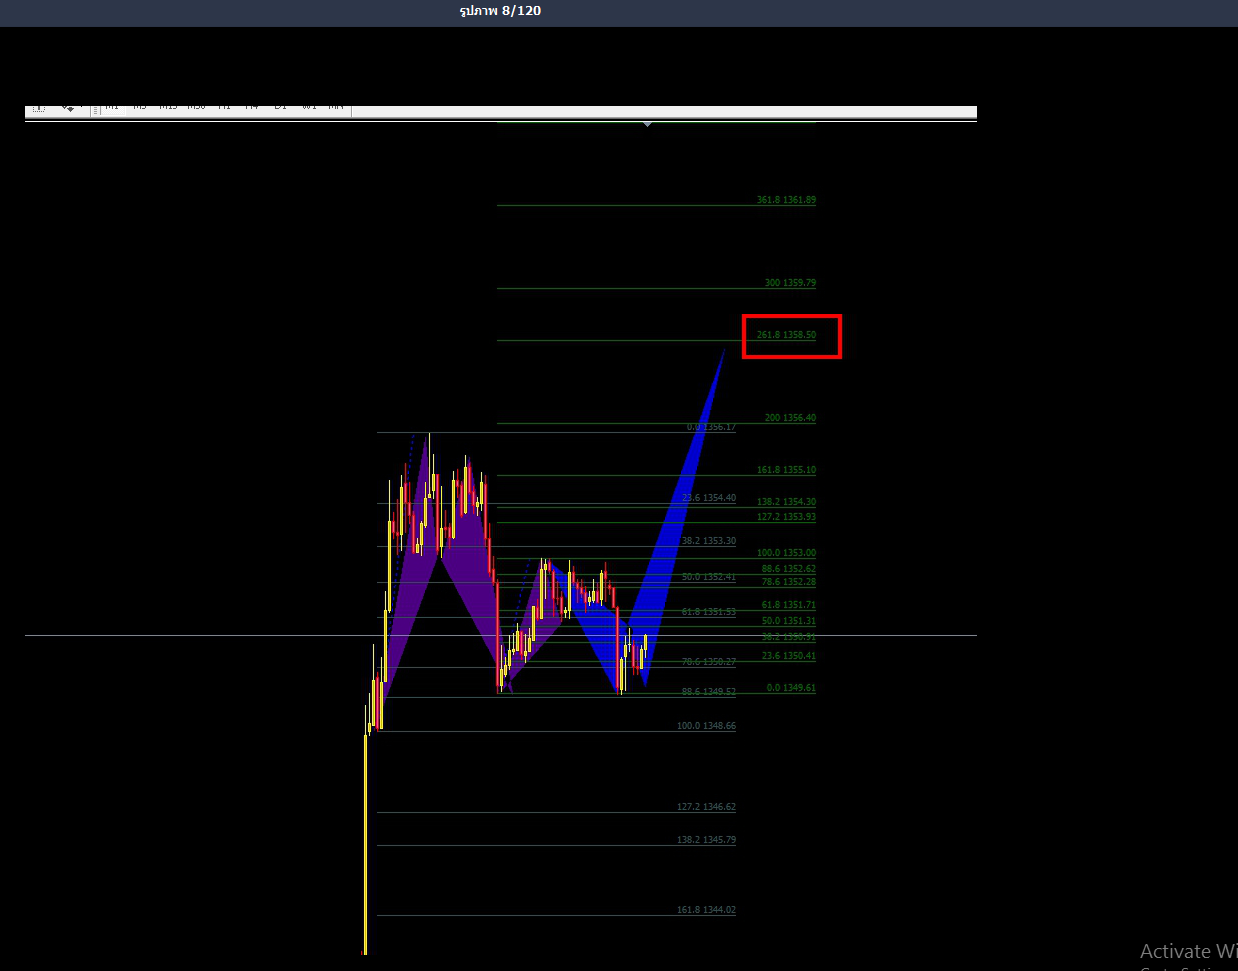
Task: Click grey retracement label 127.2 1346.62
Action: [706, 807]
